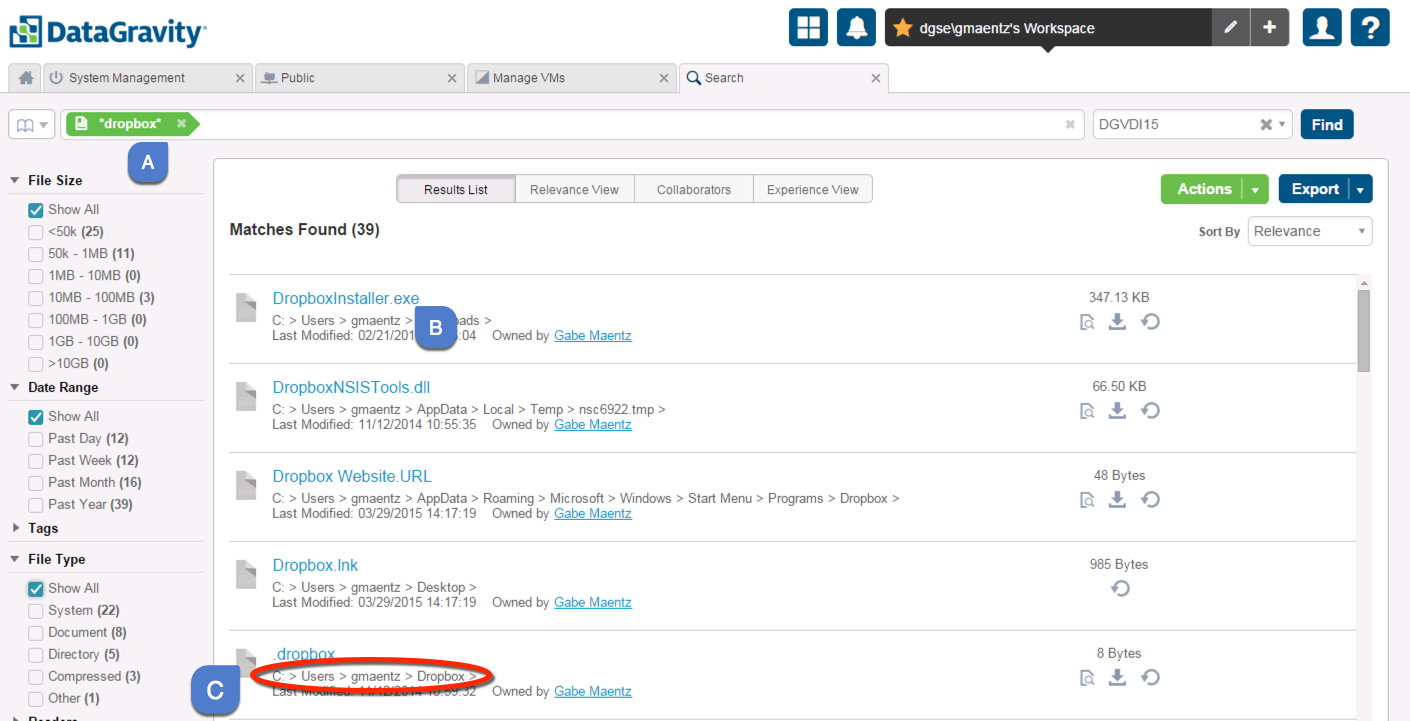Open the Actions dropdown arrow

(1255, 189)
